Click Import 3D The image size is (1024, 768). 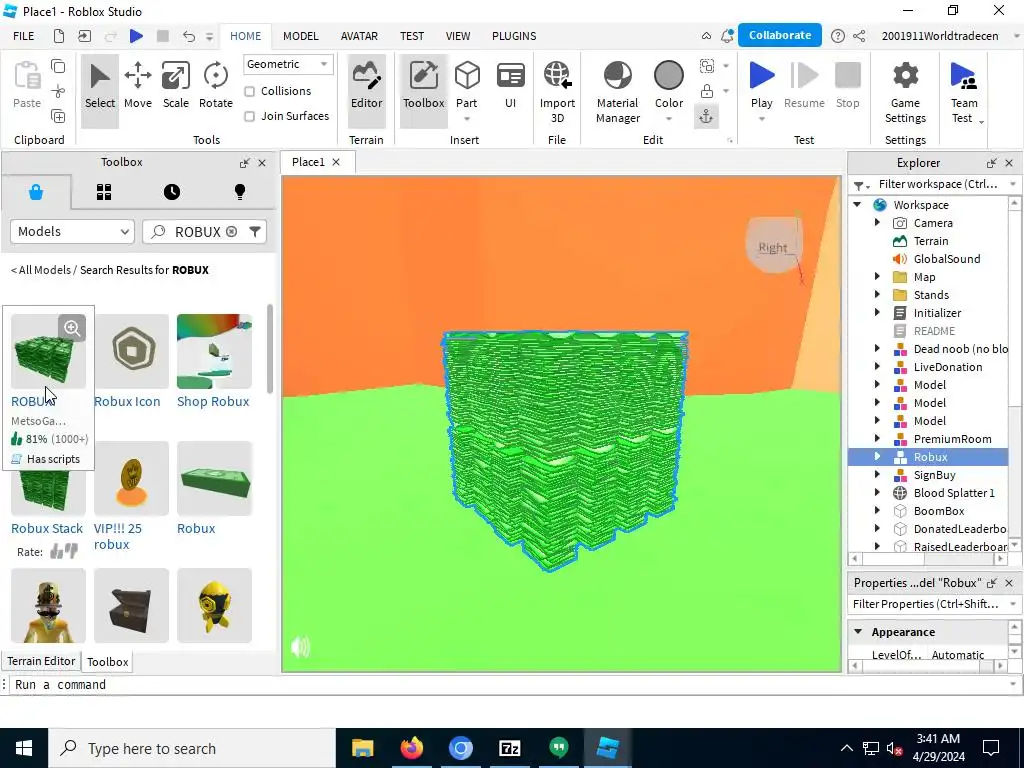tap(557, 92)
